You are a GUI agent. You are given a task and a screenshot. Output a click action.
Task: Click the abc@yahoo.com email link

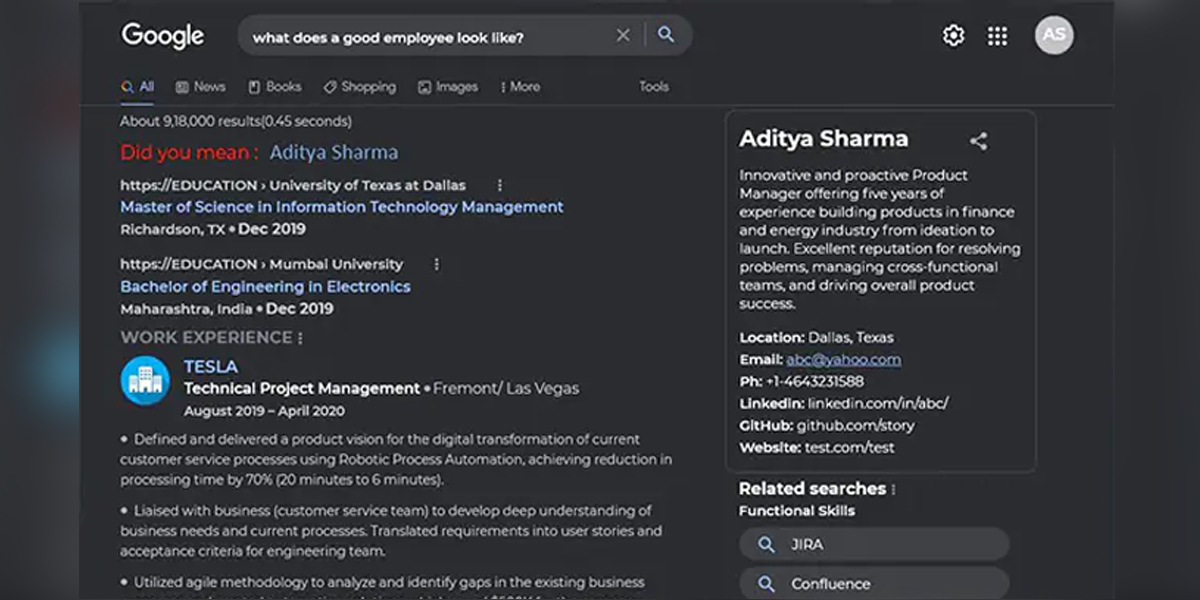[x=843, y=360]
